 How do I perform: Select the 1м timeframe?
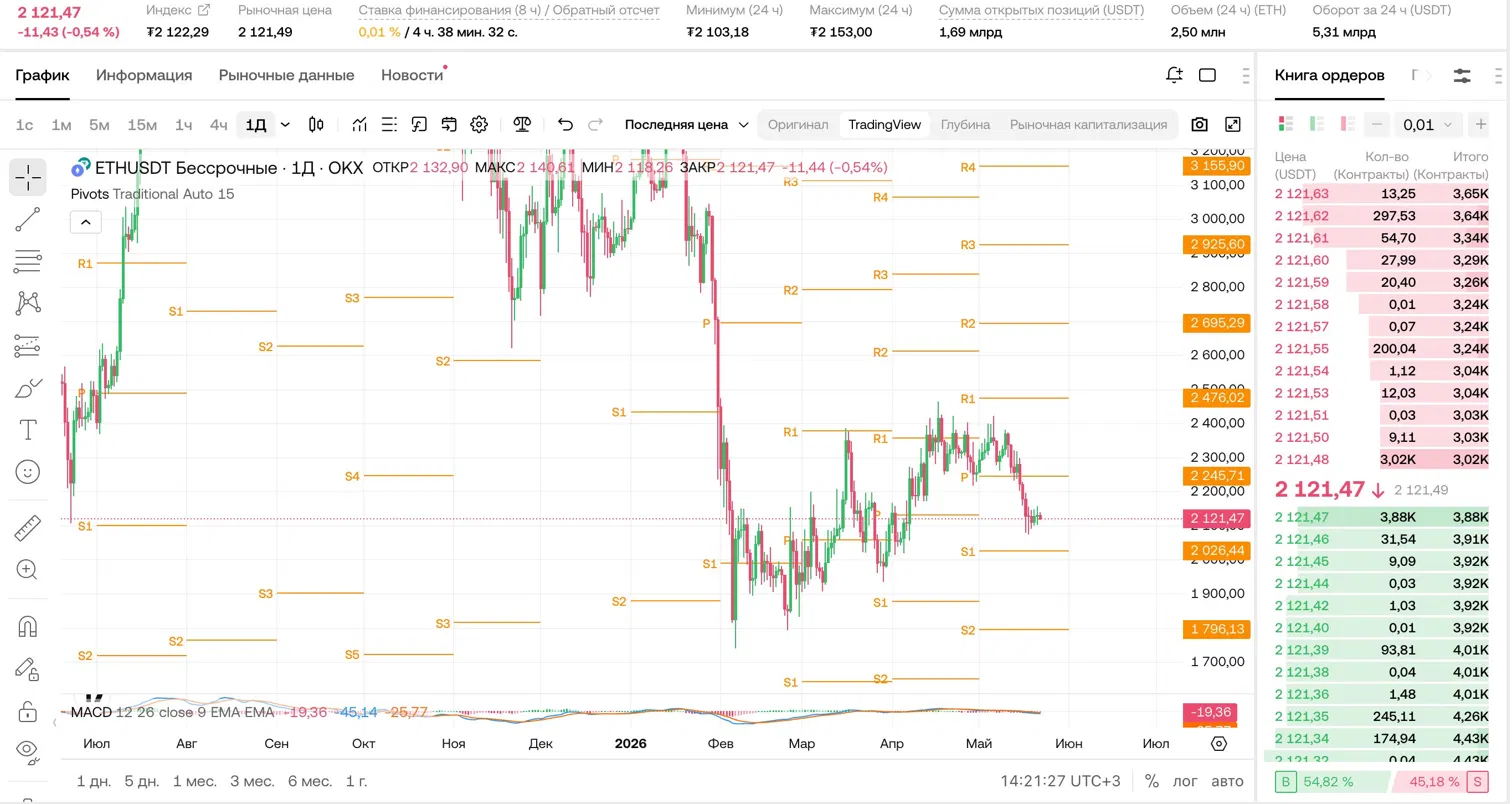(61, 125)
